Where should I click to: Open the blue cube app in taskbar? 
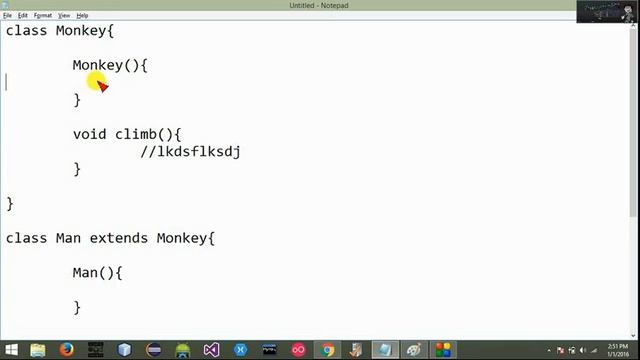124,350
